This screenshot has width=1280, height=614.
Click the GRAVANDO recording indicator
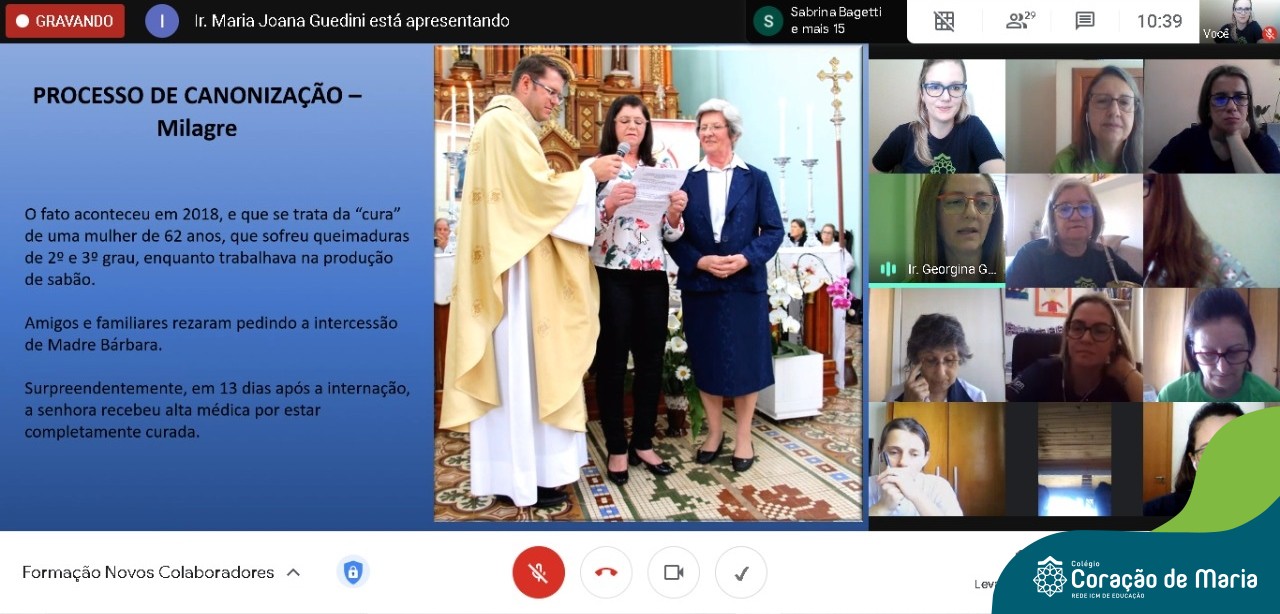pyautogui.click(x=65, y=21)
